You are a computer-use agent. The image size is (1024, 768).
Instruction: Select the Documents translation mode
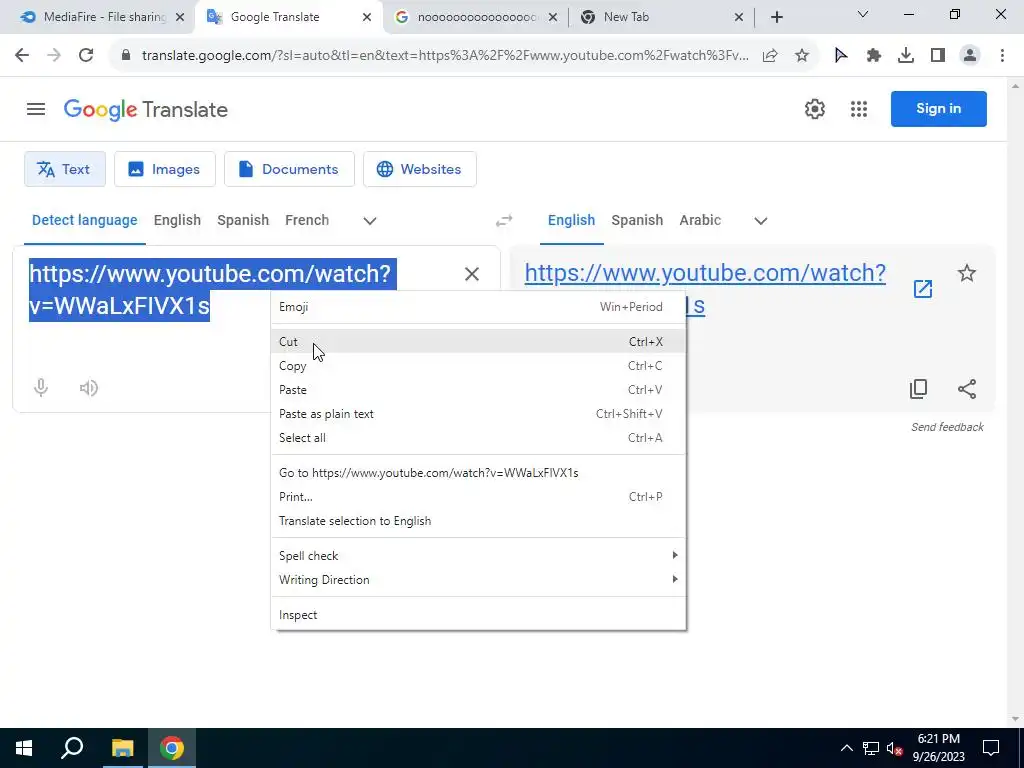[289, 169]
